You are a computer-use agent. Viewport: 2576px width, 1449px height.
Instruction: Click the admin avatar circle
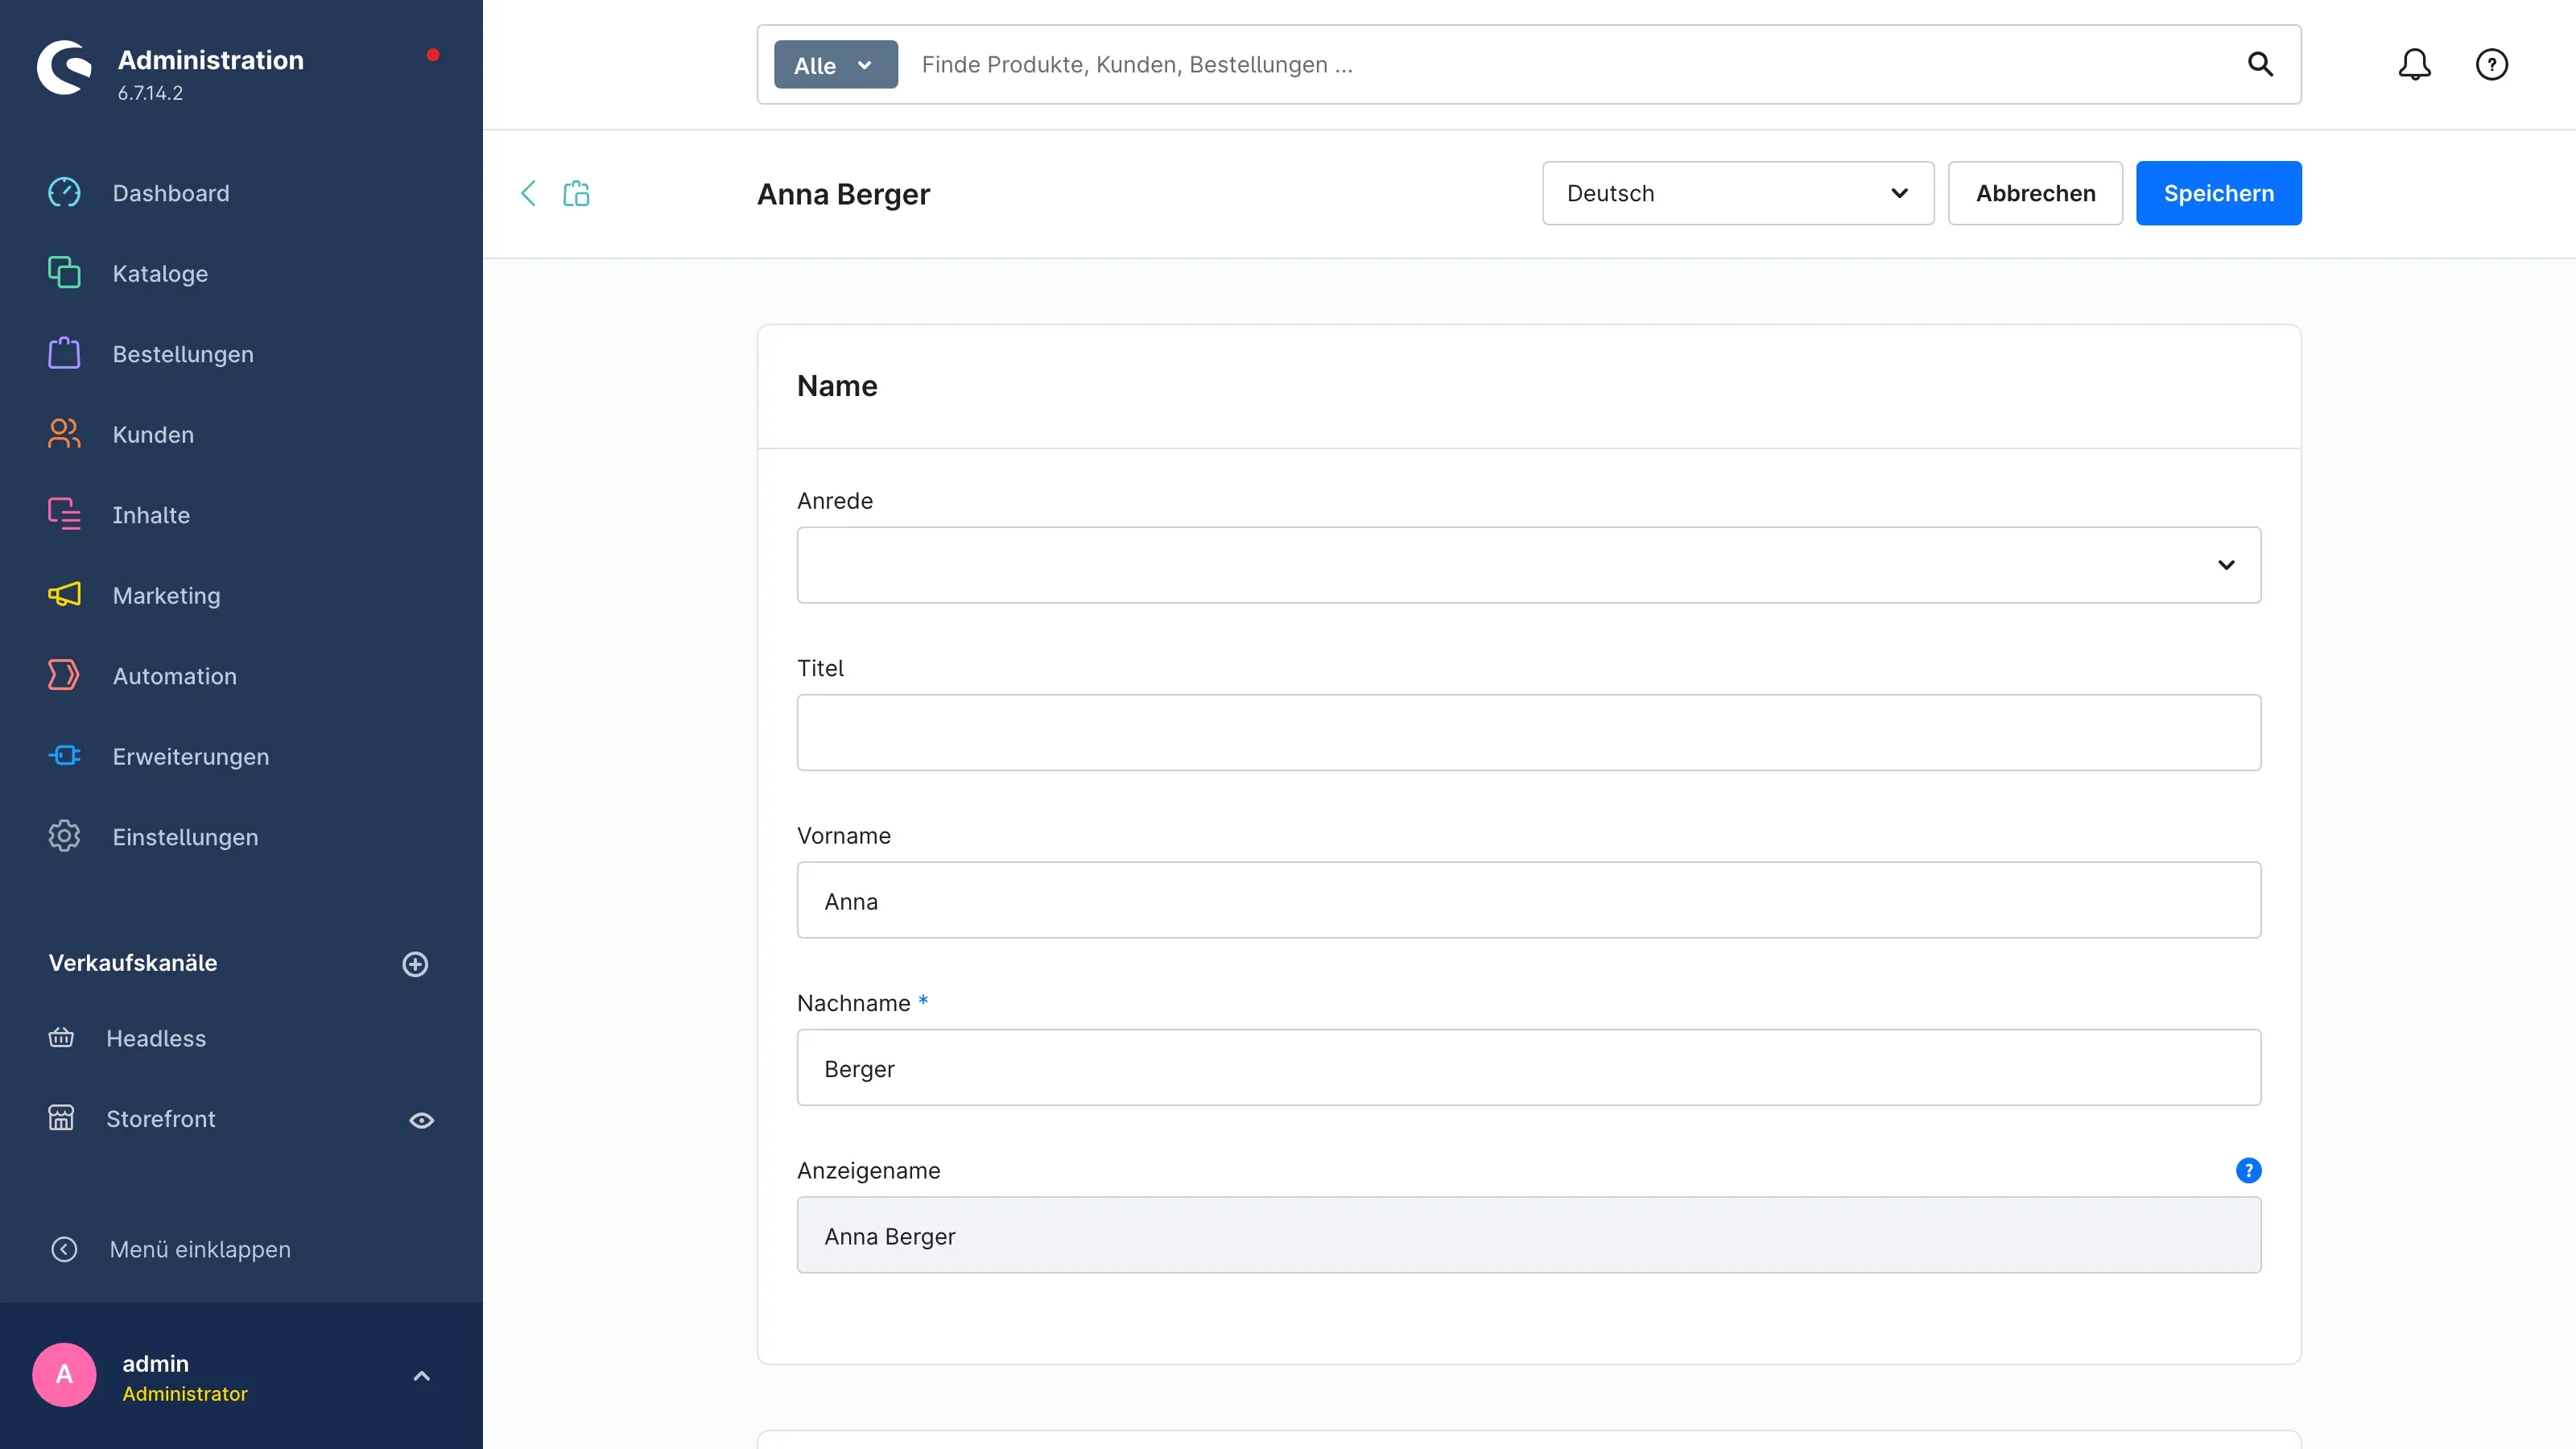click(x=64, y=1374)
